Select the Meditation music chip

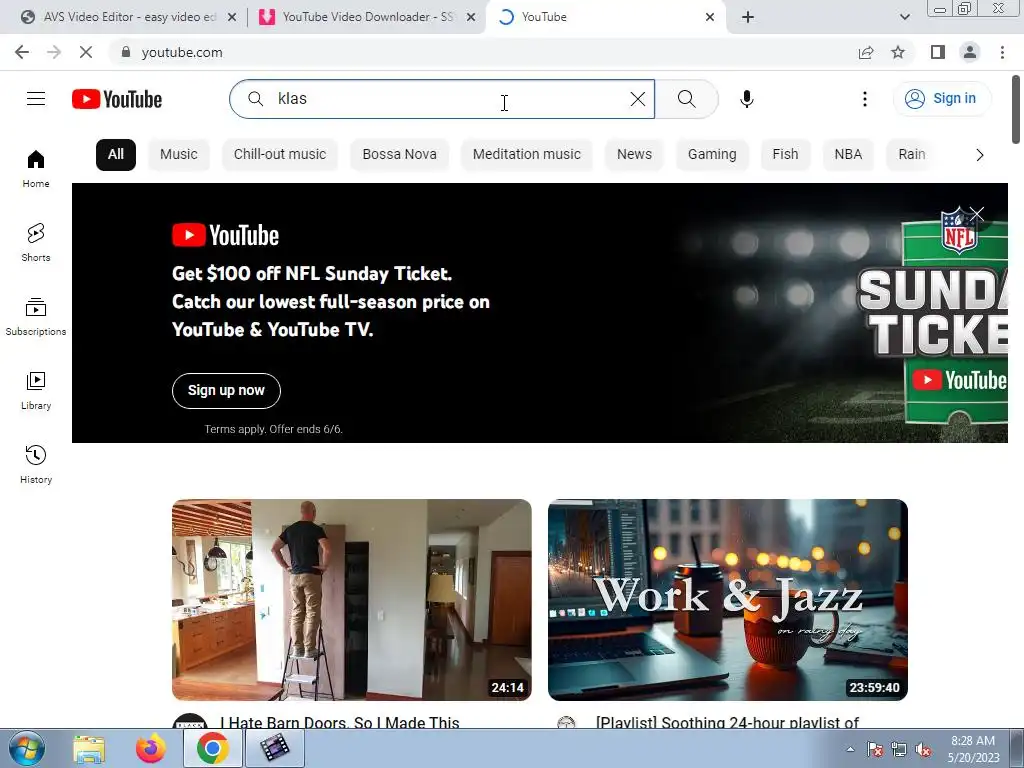coord(526,155)
